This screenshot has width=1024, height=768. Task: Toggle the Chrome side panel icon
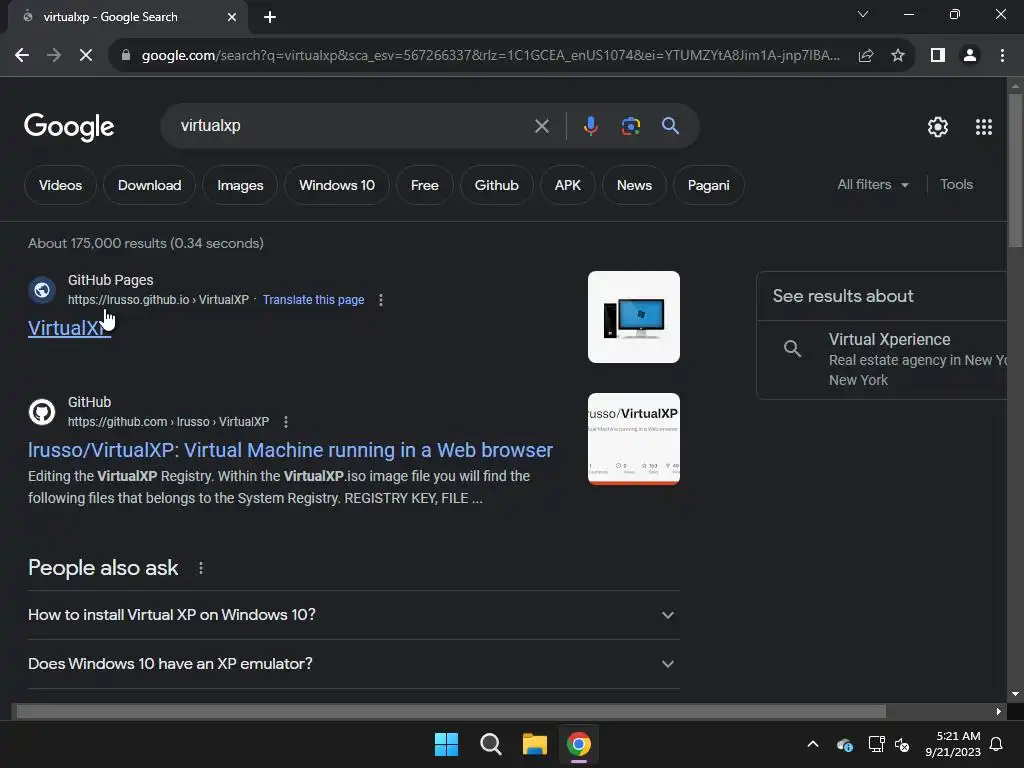(938, 56)
